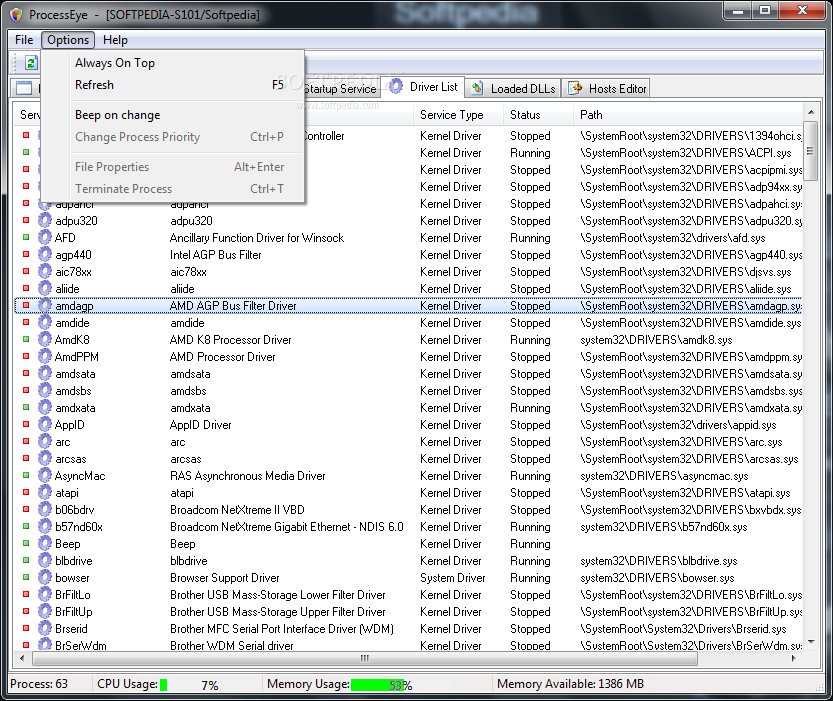Screen dimensions: 833x701
Task: Click the gear icon beside adpu320
Action: (x=45, y=220)
